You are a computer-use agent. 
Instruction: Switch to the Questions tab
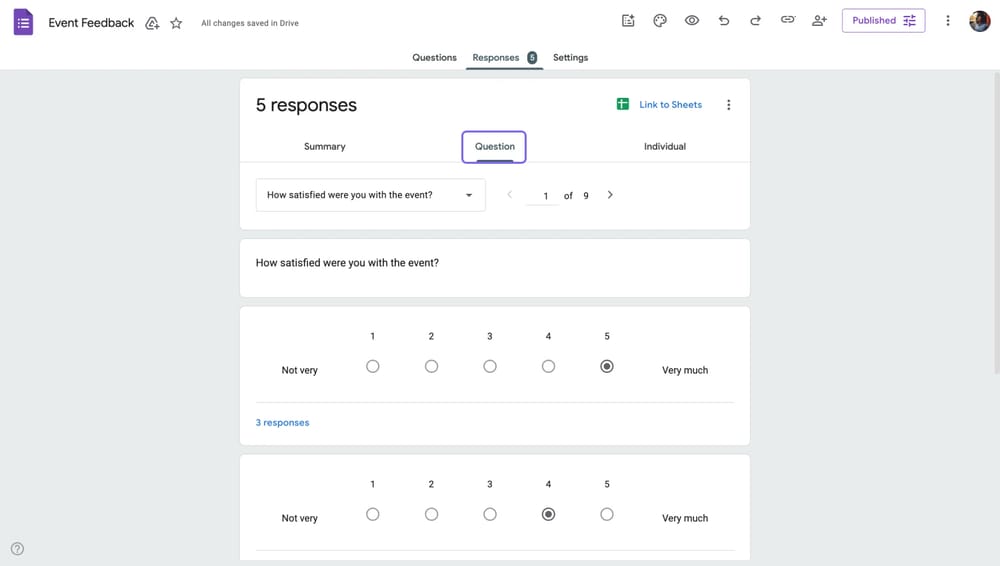coord(434,57)
